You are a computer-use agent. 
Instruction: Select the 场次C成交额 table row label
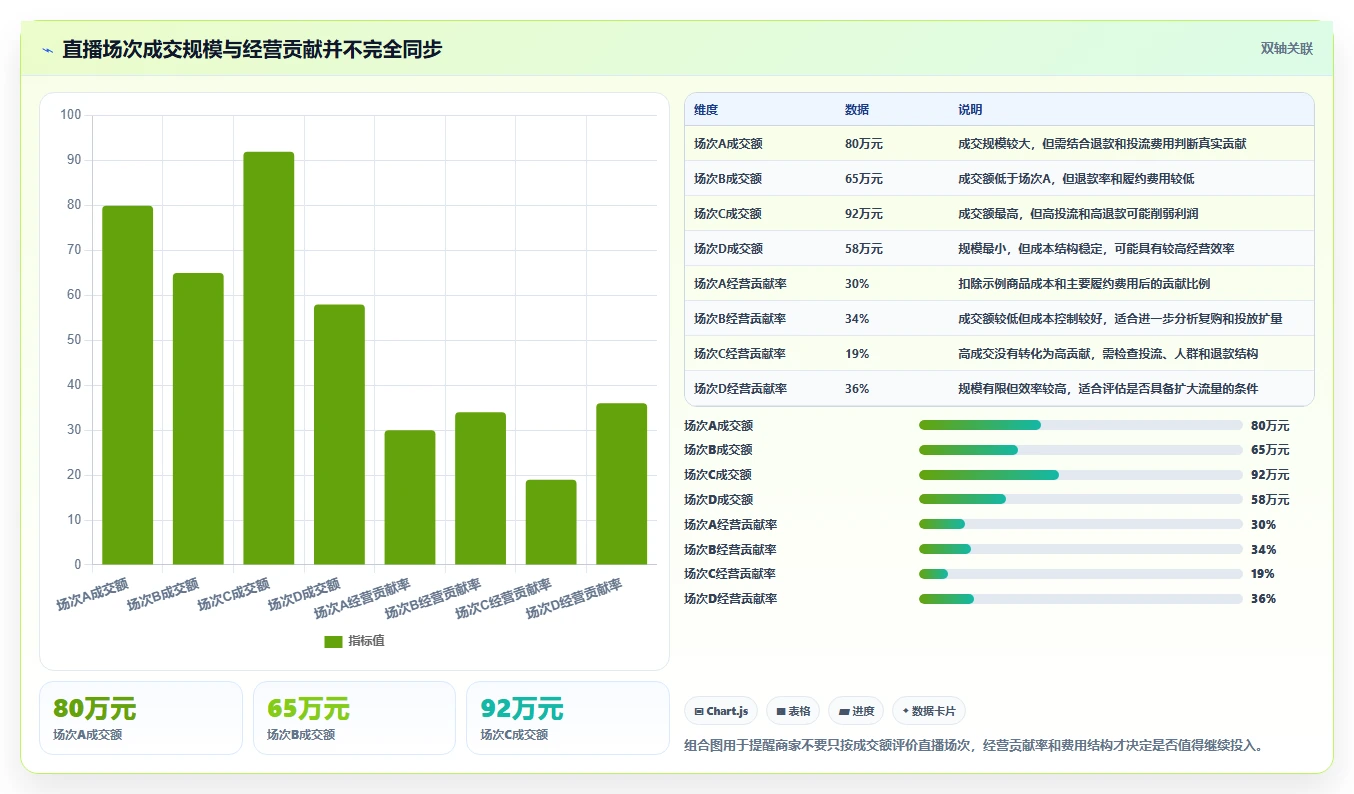[728, 214]
